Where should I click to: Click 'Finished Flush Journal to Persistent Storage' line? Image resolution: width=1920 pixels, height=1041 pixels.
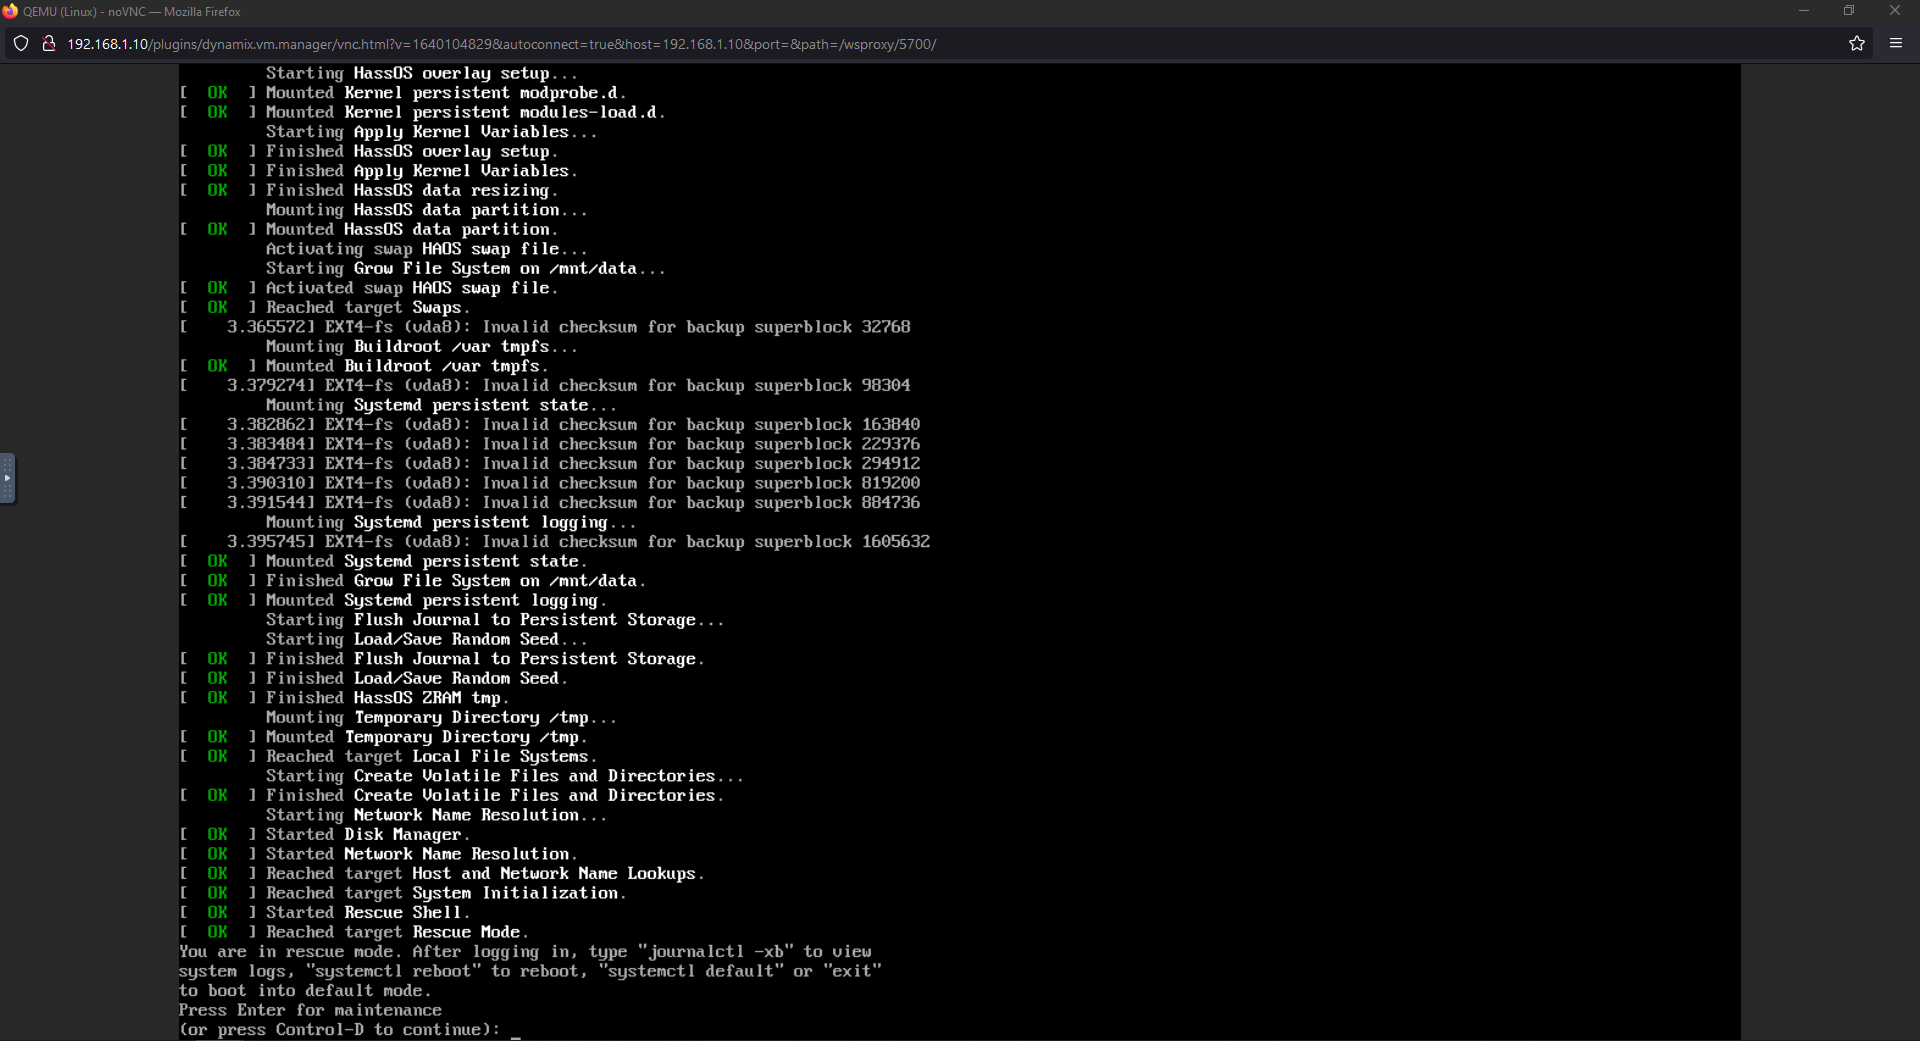442,659
